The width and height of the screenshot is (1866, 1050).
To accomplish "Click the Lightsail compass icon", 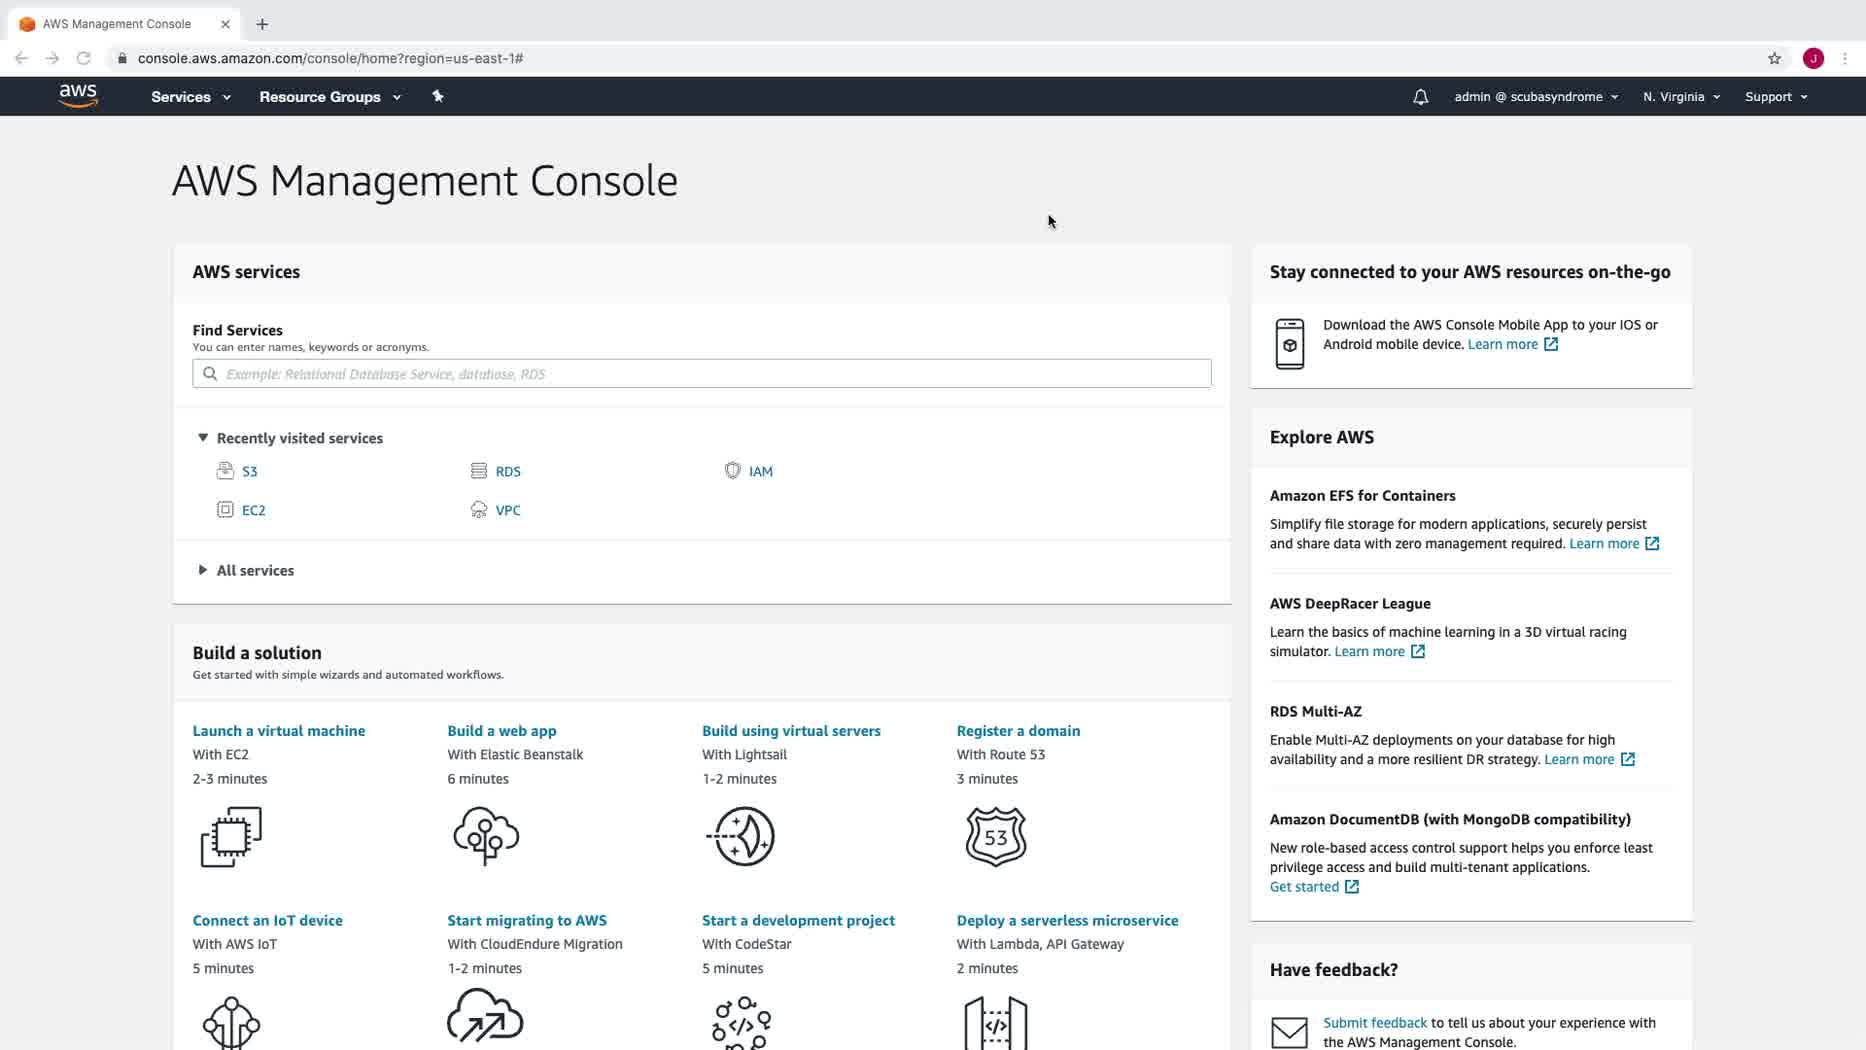I will click(x=741, y=836).
